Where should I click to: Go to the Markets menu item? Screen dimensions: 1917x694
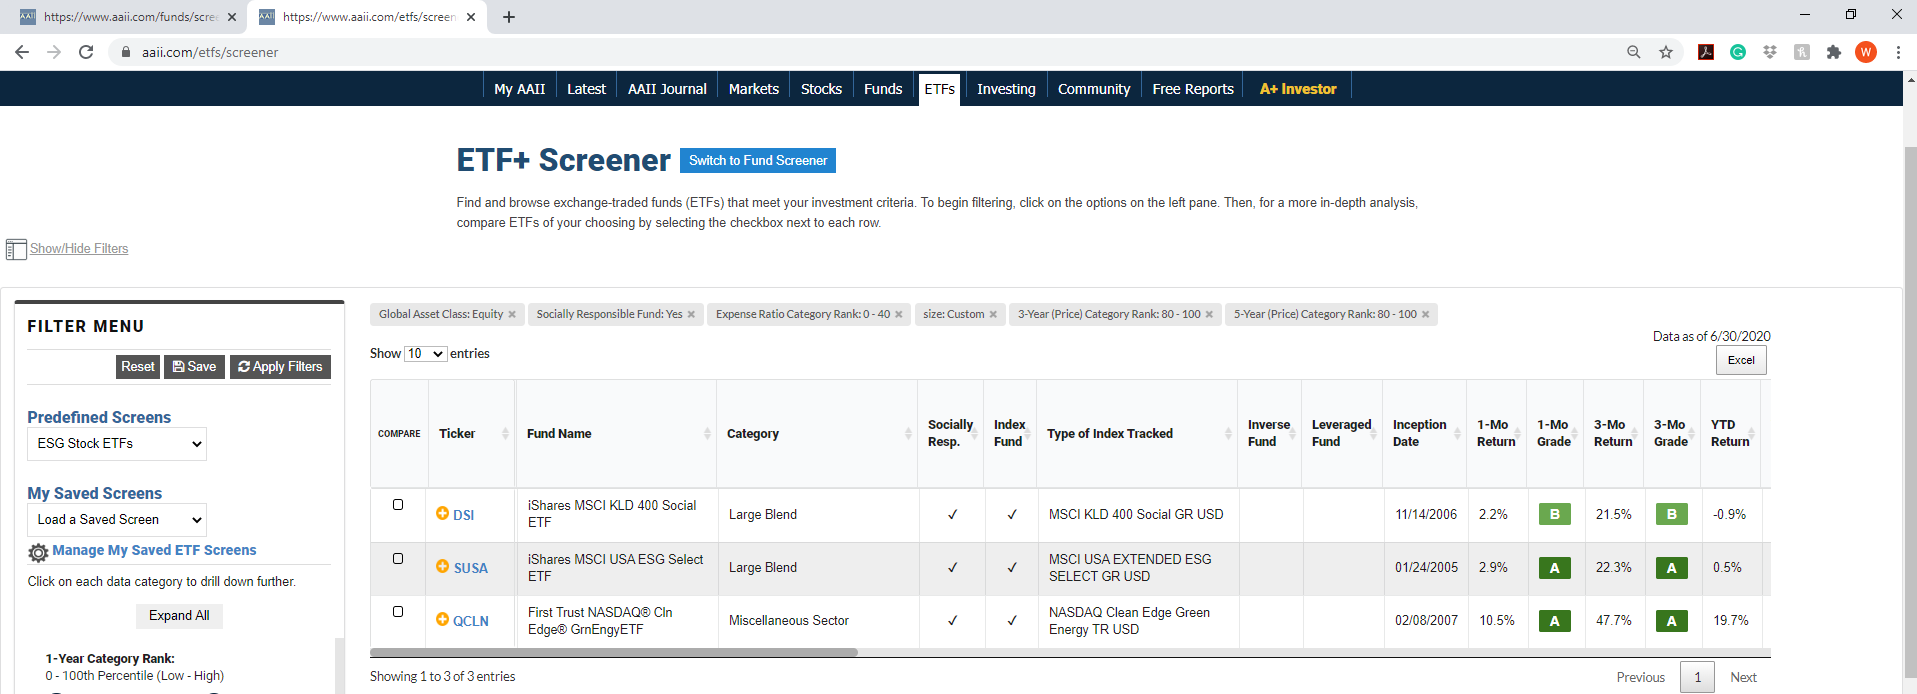(753, 89)
